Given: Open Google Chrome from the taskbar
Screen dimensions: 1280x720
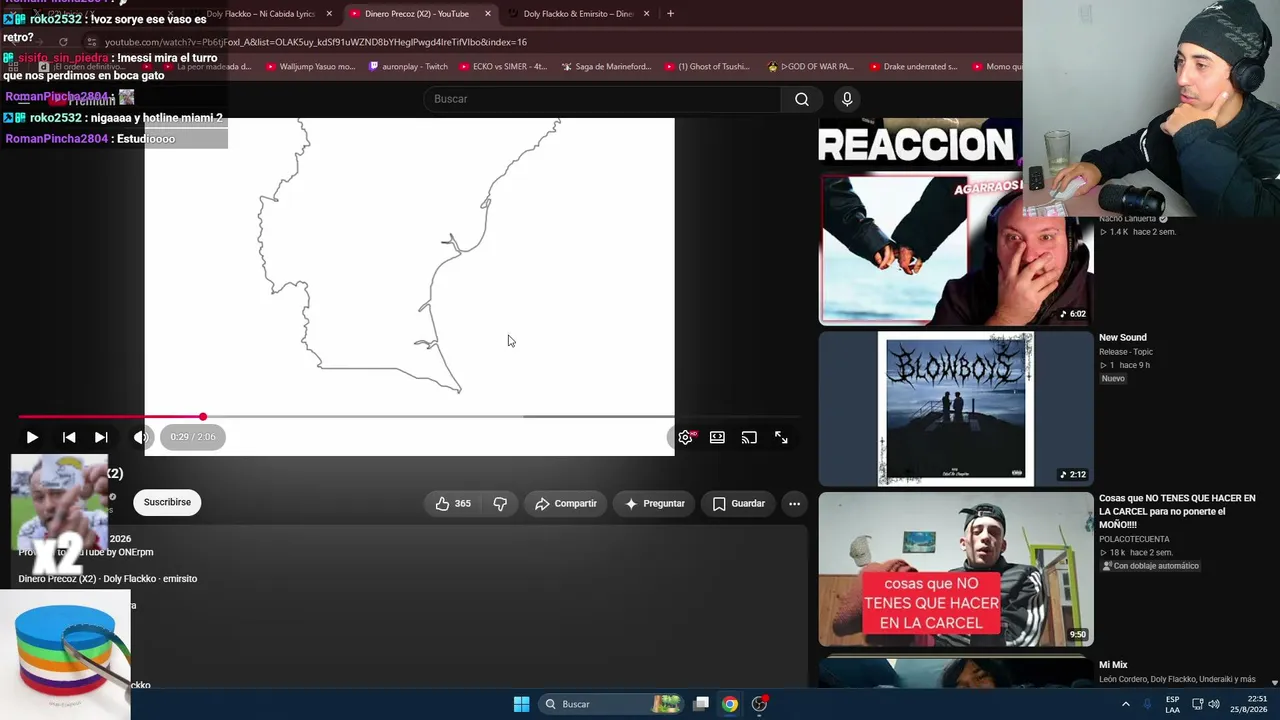Looking at the screenshot, I should click(x=730, y=704).
